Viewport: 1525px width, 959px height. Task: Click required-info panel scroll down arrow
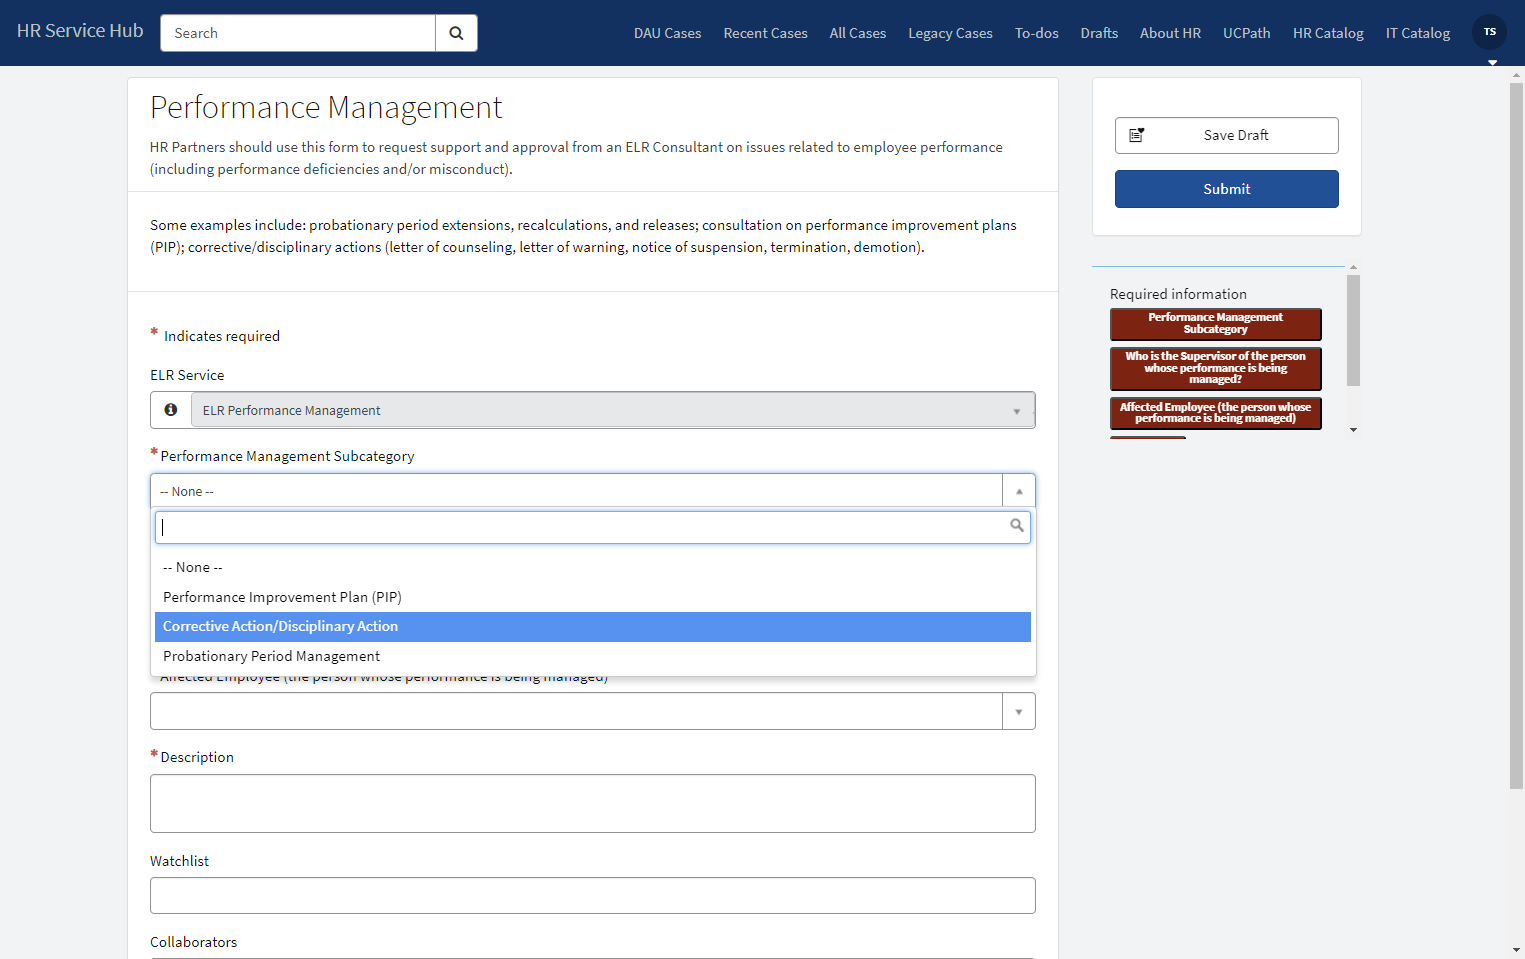[x=1353, y=430]
